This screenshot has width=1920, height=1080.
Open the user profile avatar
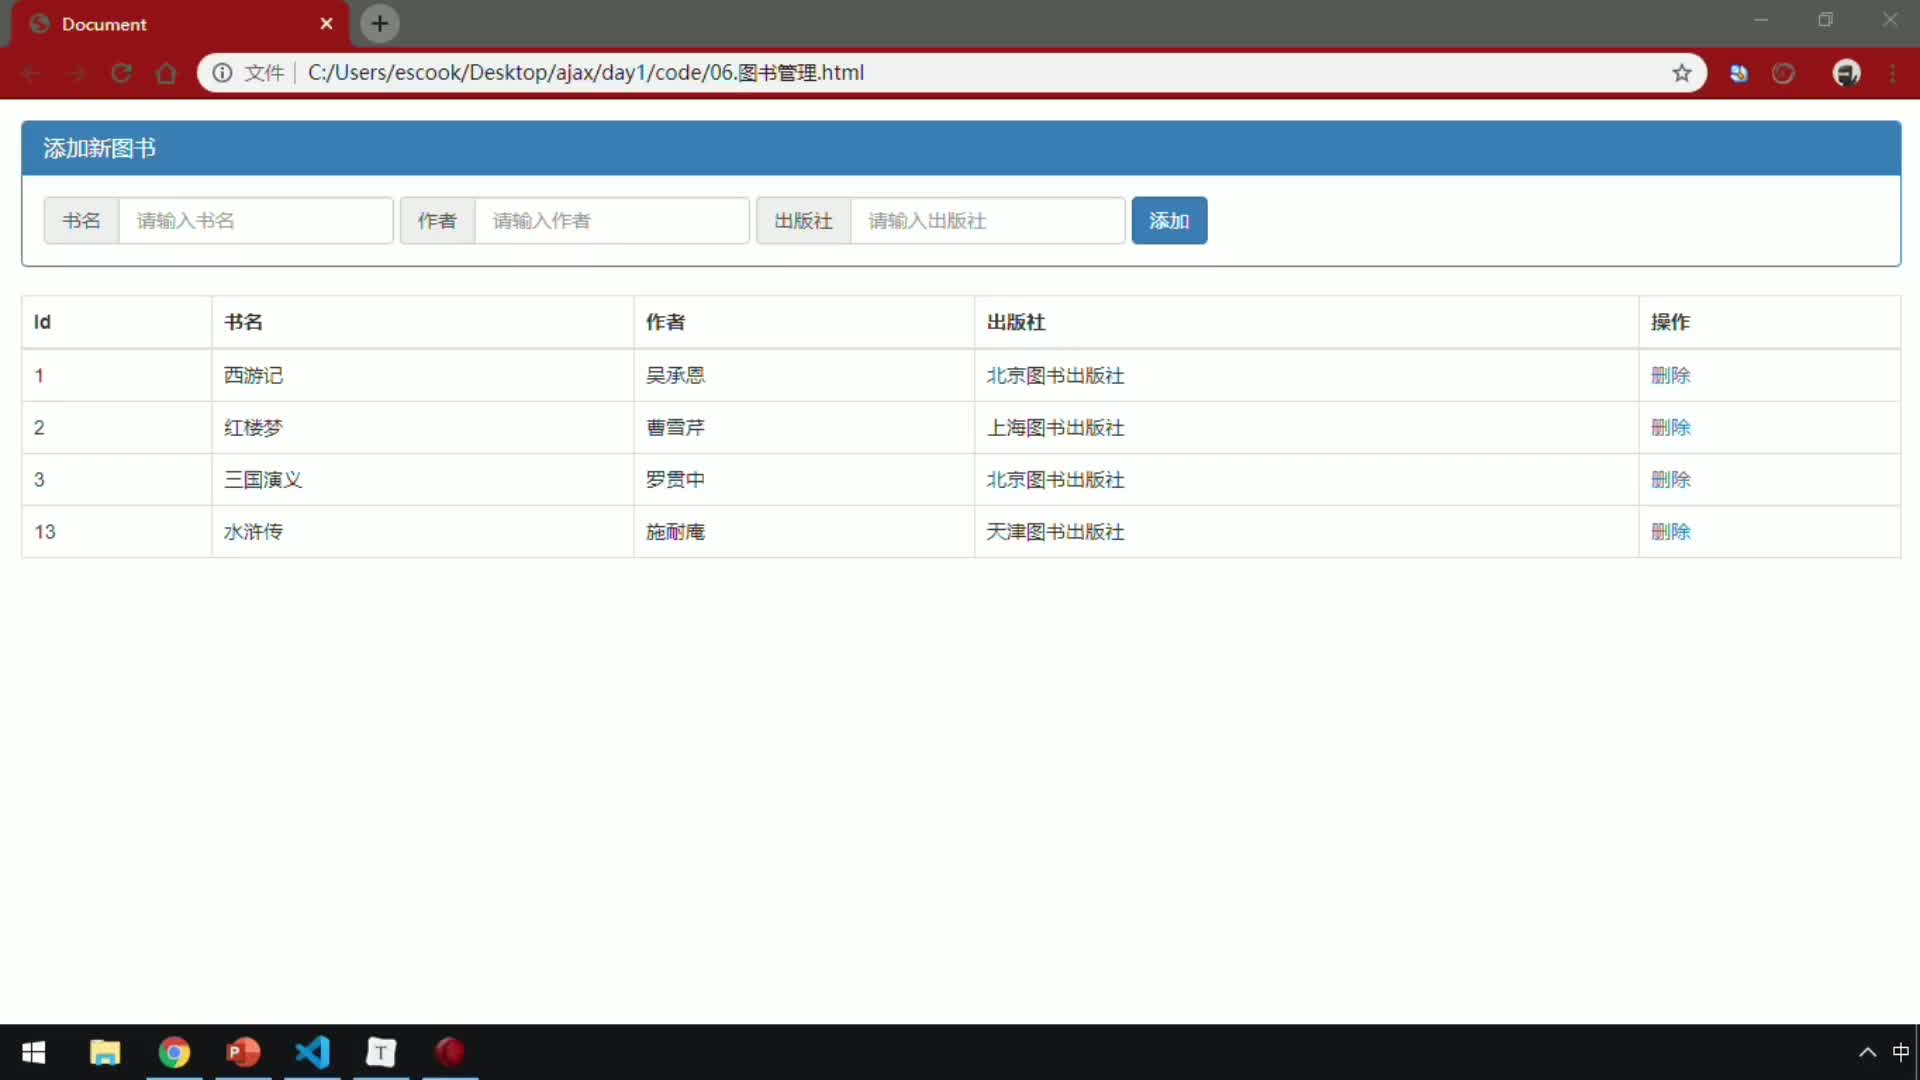[x=1846, y=73]
